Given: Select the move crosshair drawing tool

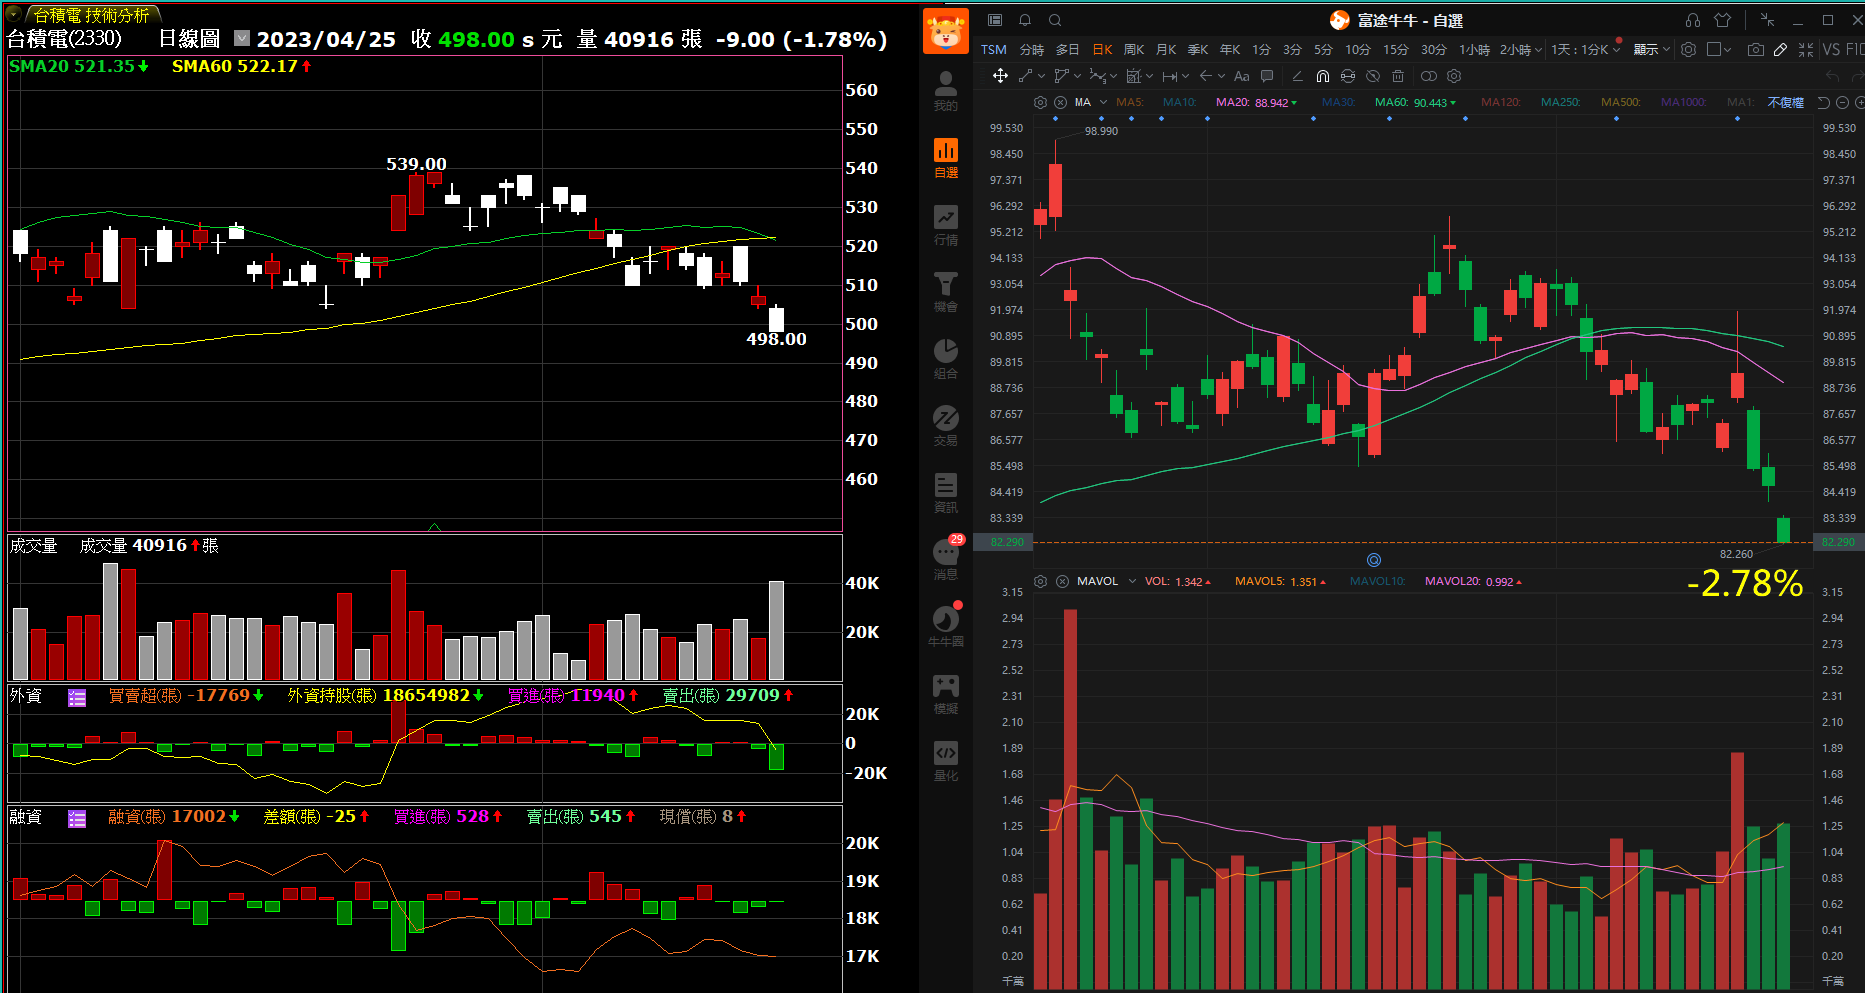Looking at the screenshot, I should point(1000,76).
